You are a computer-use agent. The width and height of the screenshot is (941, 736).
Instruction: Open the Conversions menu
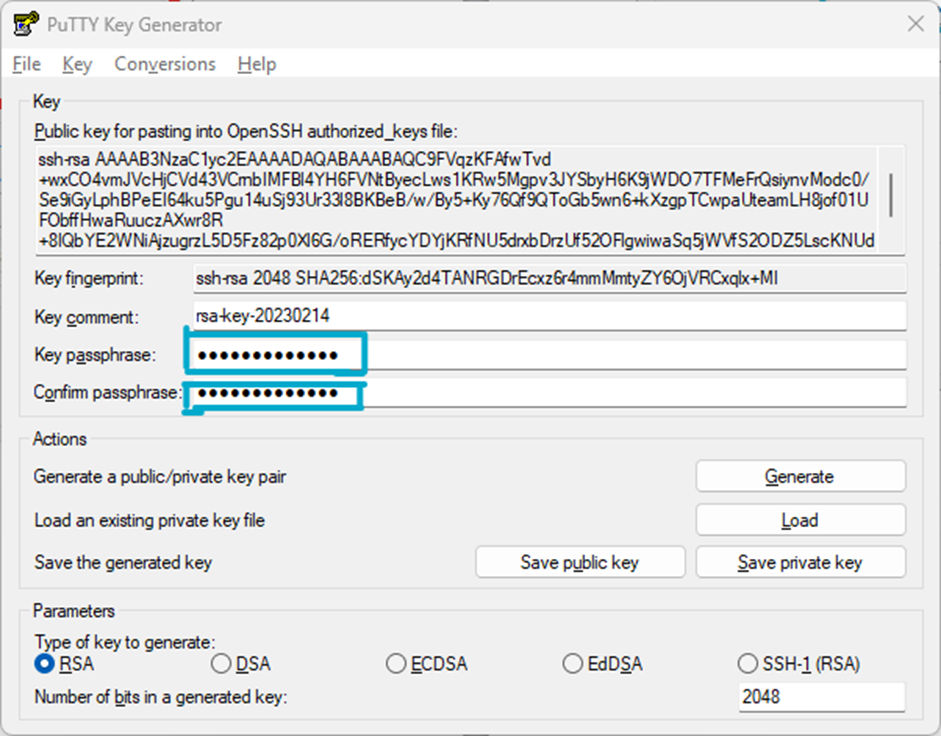click(164, 64)
